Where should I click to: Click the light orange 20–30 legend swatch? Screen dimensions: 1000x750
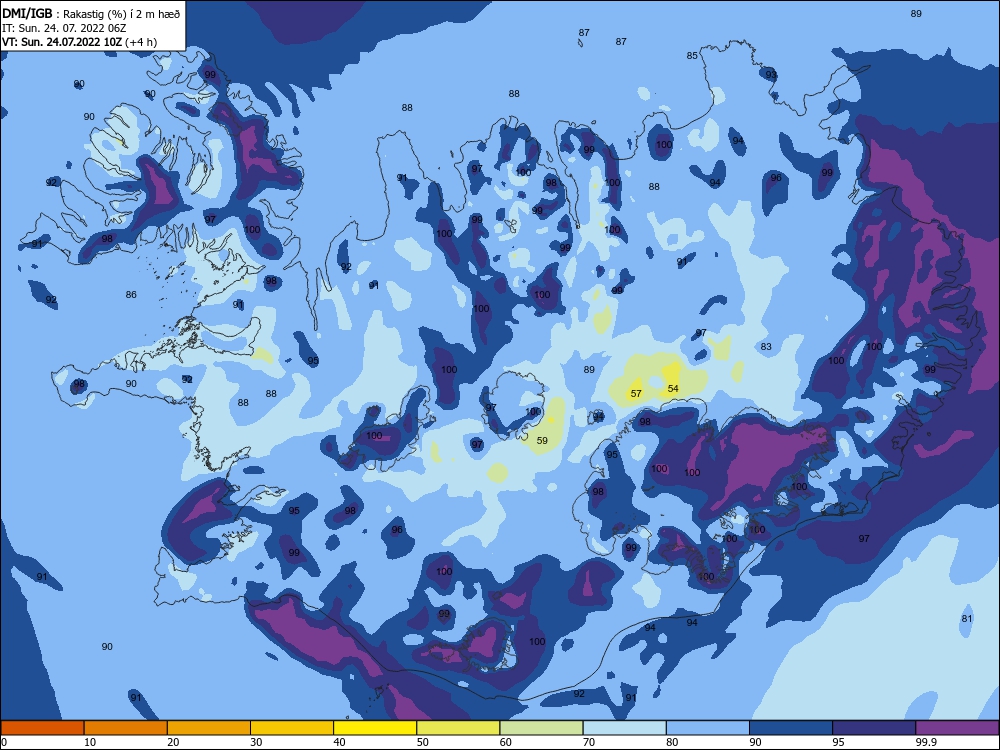(209, 728)
